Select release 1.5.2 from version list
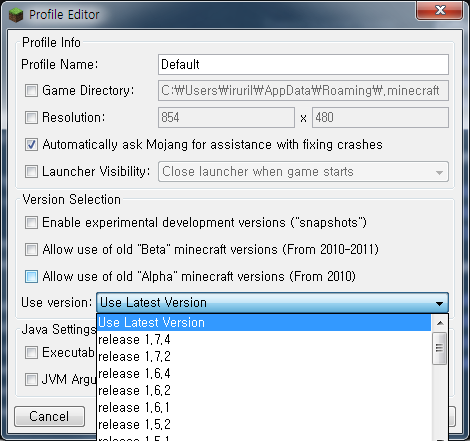Image resolution: width=470 pixels, height=441 pixels. (x=264, y=425)
